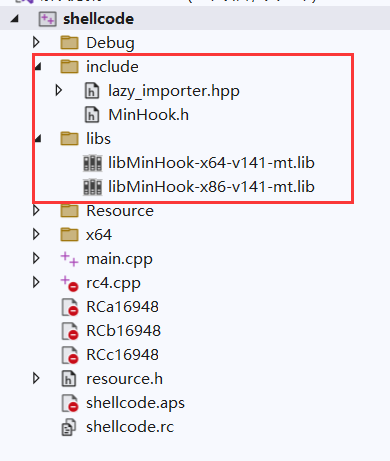Expand the Resource folder
Image resolution: width=390 pixels, height=461 pixels.
[36, 210]
